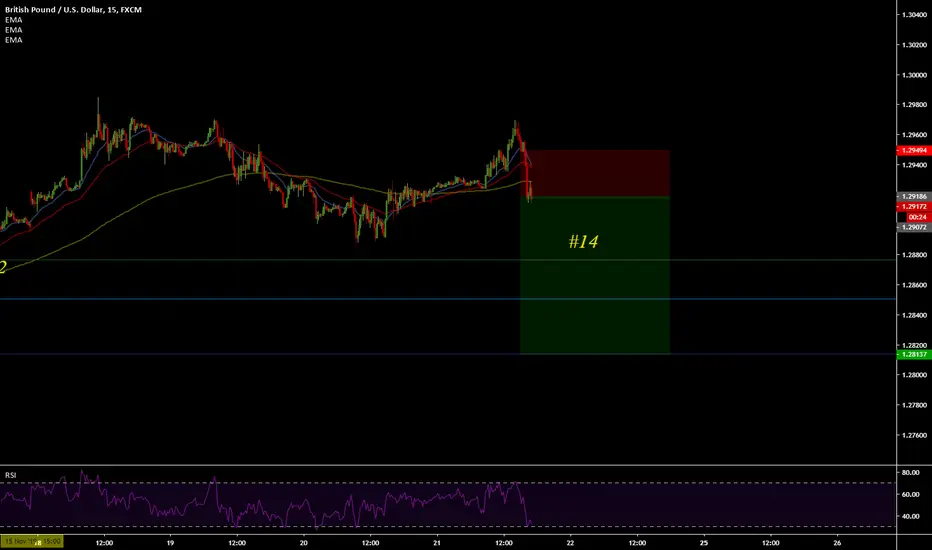The image size is (932, 550).
Task: Click the RSI indicator label
Action: tap(11, 475)
